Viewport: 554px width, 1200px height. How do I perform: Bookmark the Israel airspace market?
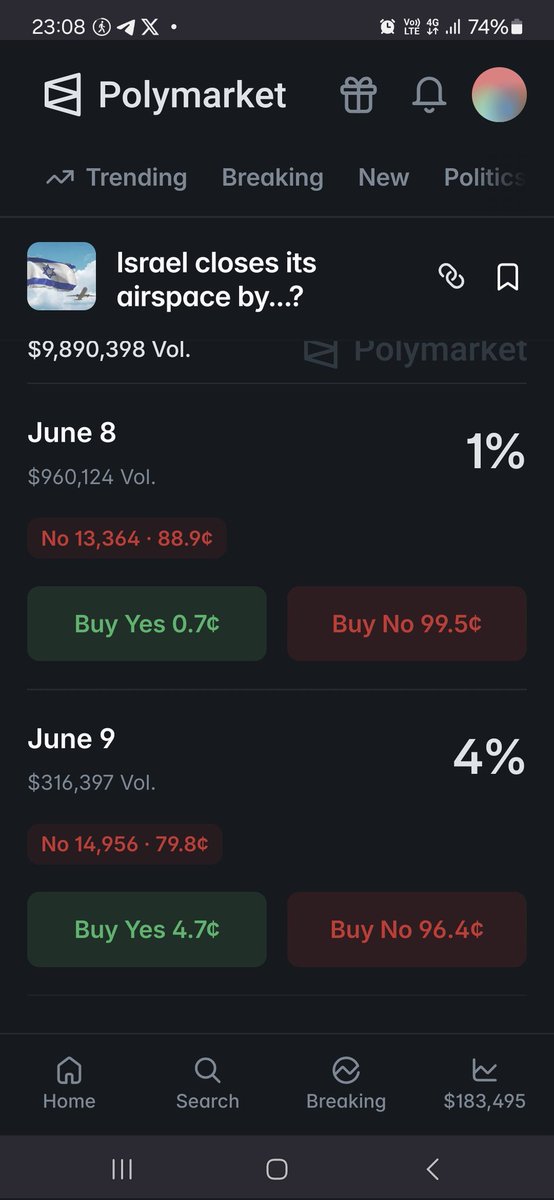pyautogui.click(x=508, y=277)
